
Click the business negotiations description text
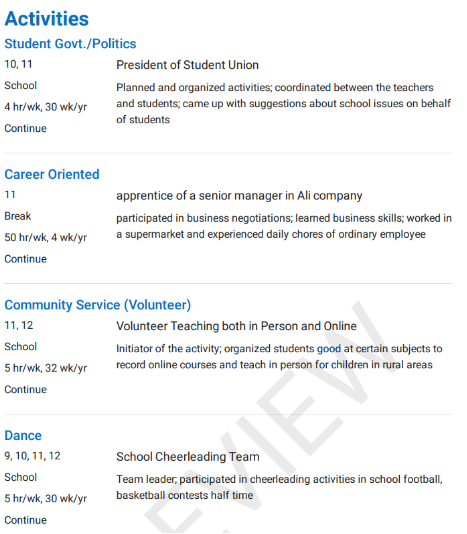(284, 226)
